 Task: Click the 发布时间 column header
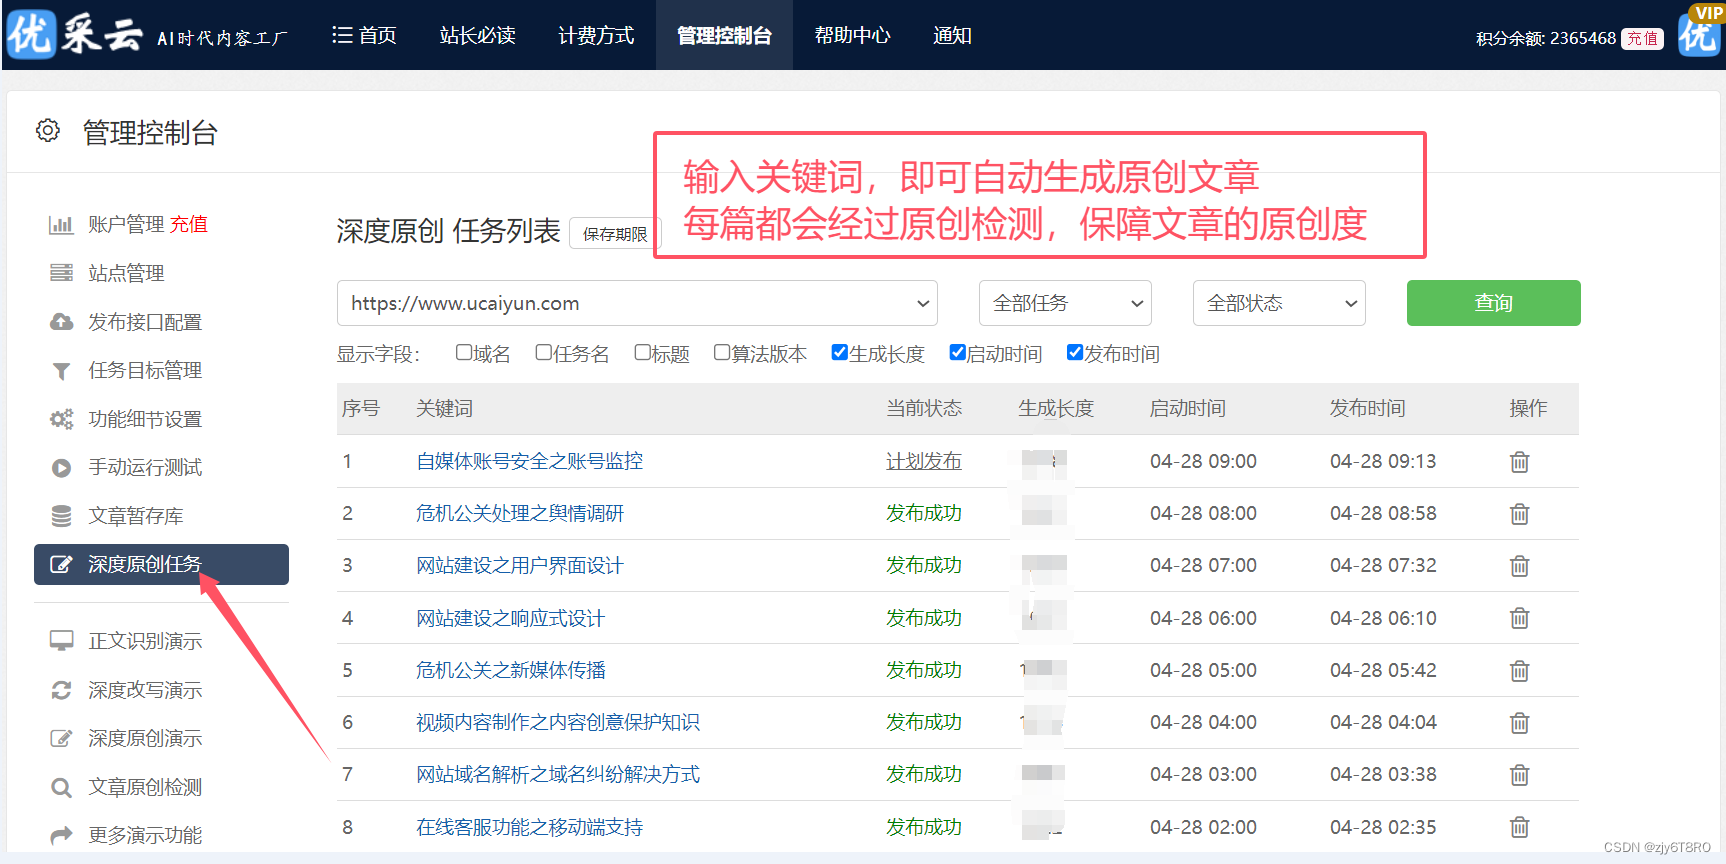pos(1367,408)
